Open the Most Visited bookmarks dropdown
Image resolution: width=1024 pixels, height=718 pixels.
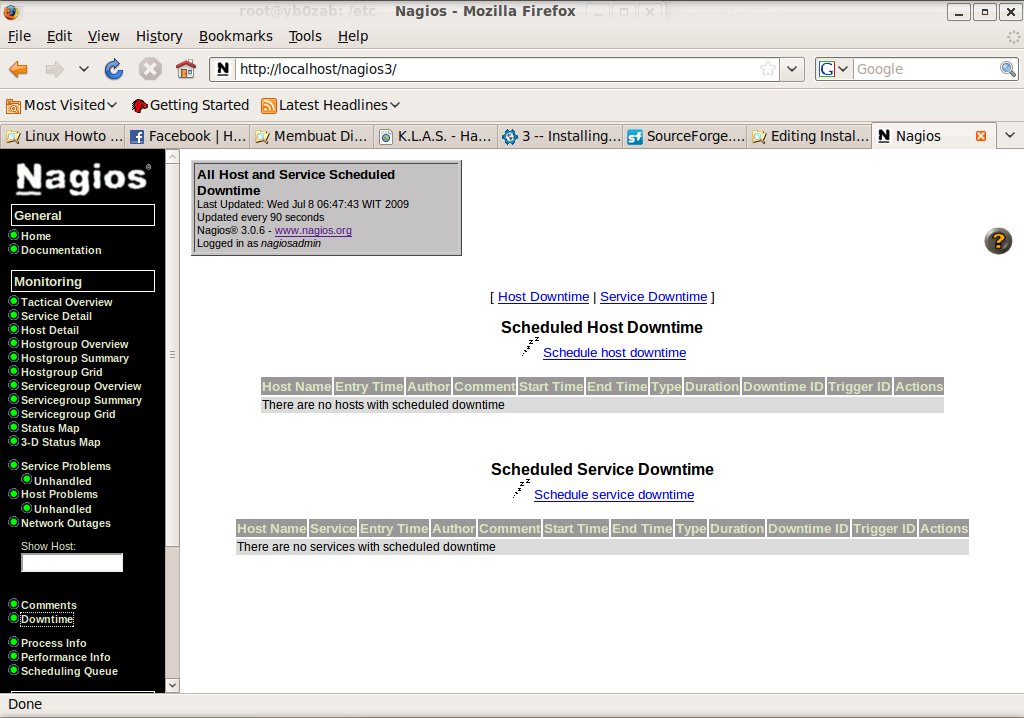(x=62, y=105)
